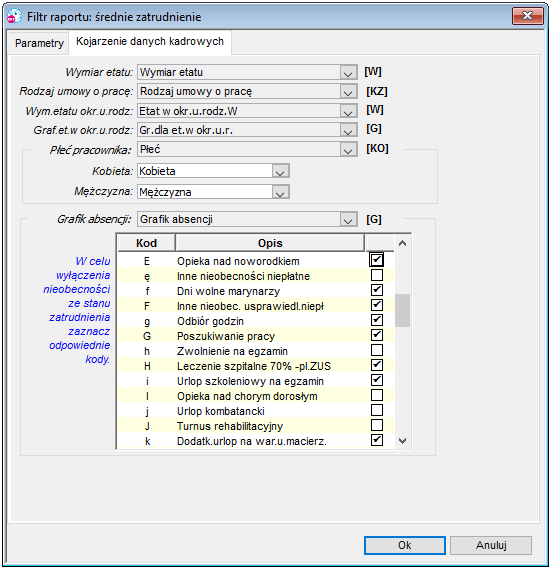Toggle Inne nieobec. usprawiedl.niepł checkbox
The image size is (550, 569).
pyautogui.click(x=377, y=305)
